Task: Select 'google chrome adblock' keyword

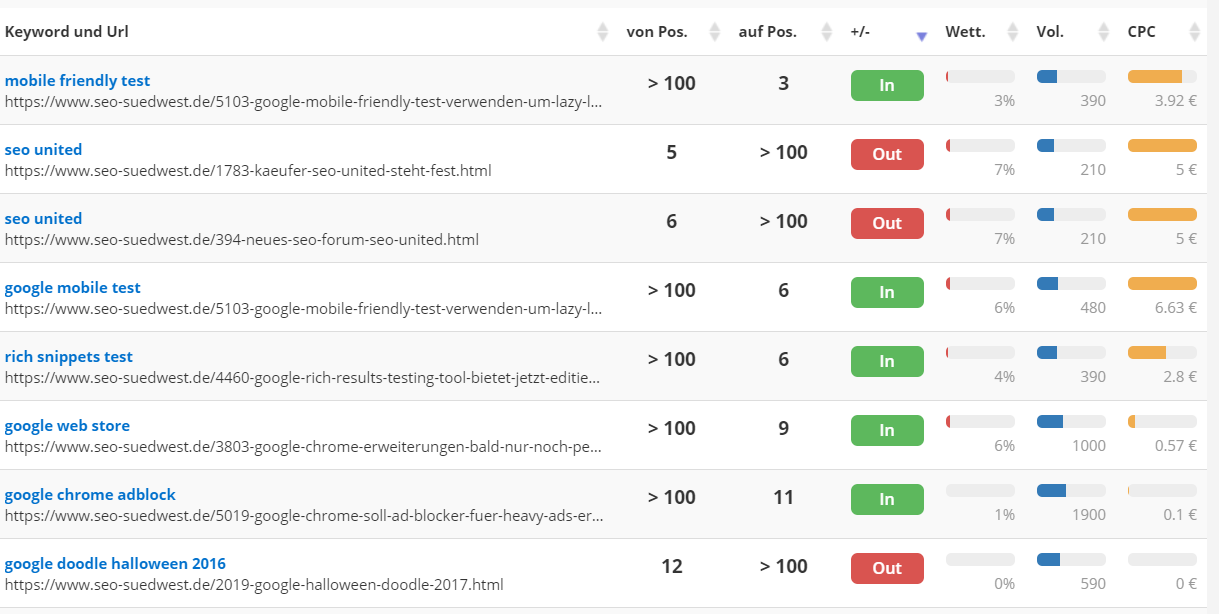Action: coord(90,495)
